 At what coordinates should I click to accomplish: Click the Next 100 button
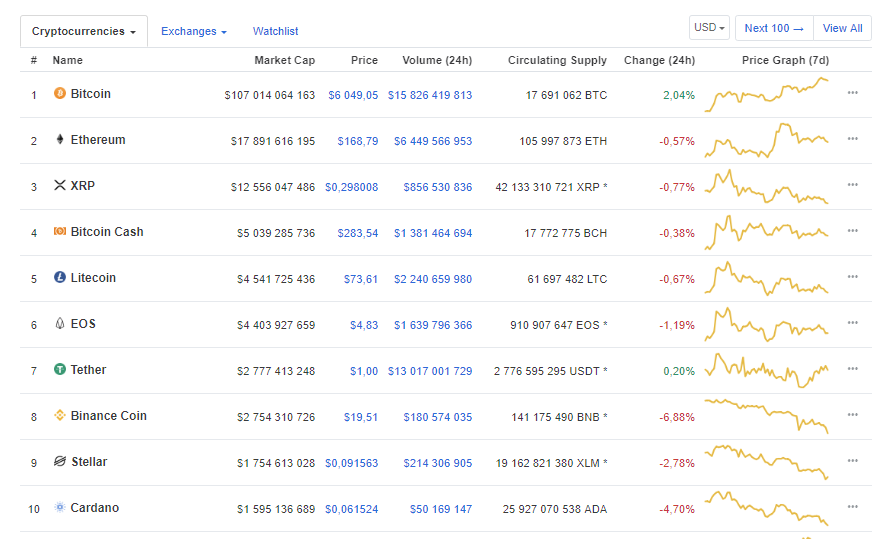point(774,28)
